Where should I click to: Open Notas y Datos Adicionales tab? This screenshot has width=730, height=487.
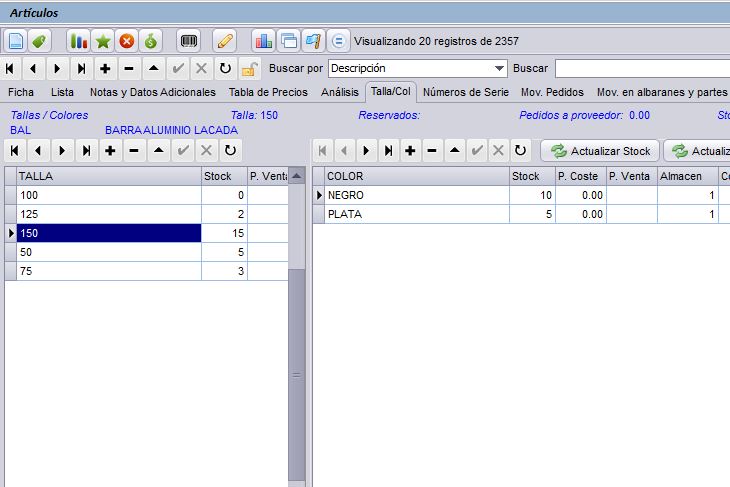tap(153, 92)
